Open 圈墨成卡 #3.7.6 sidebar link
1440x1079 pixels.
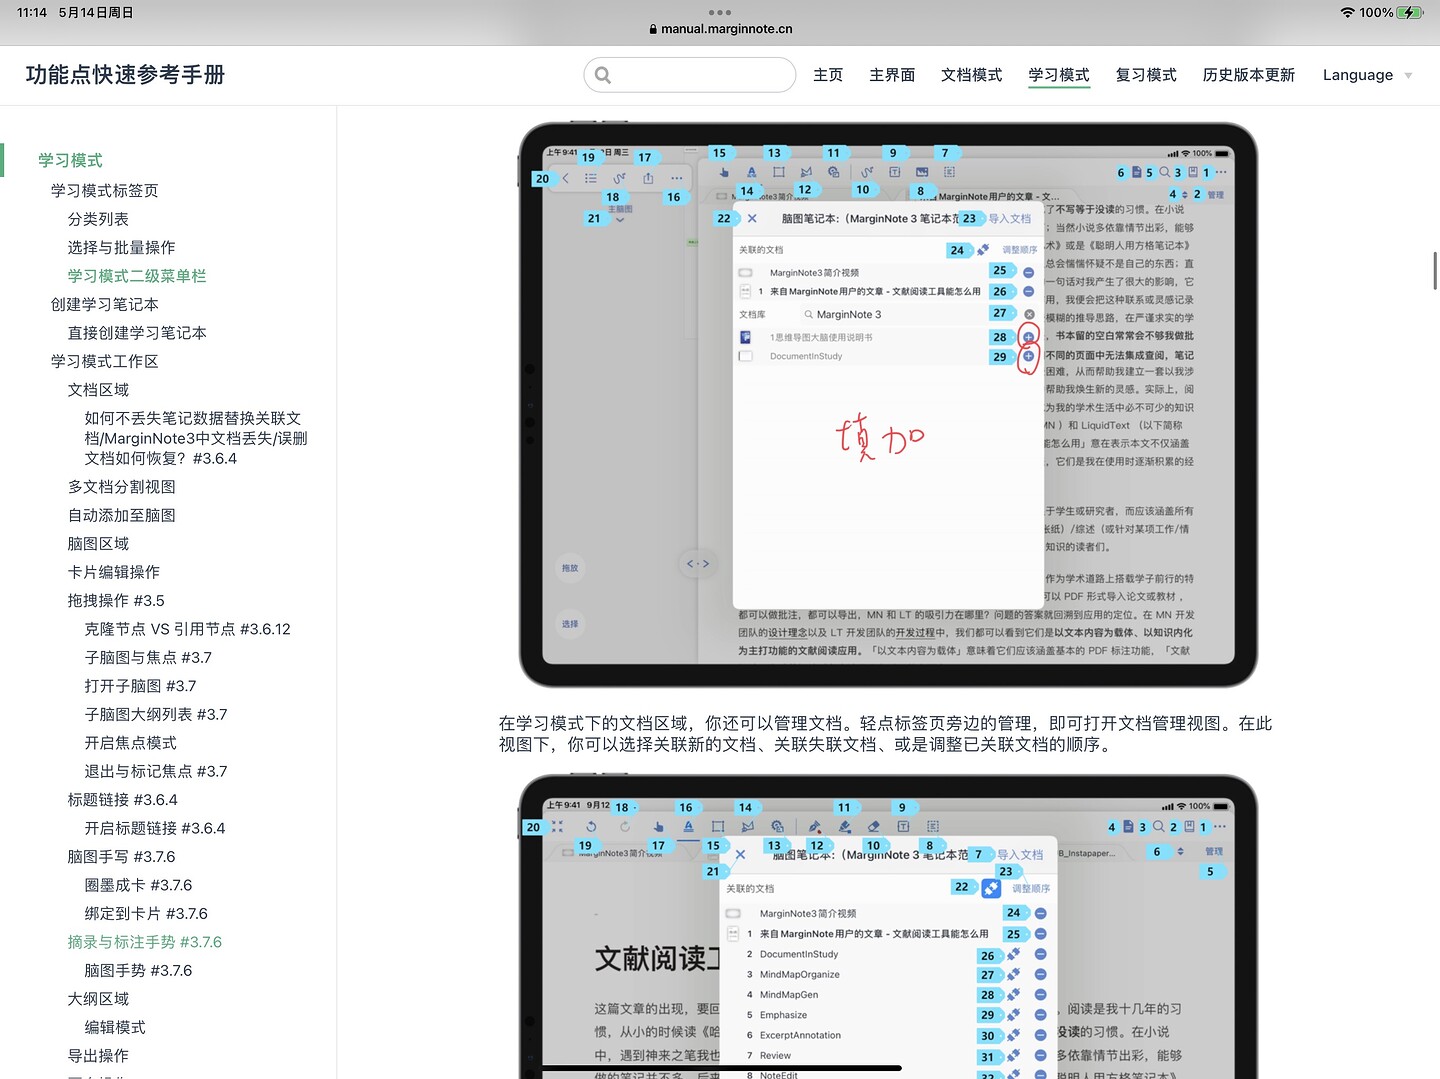click(139, 886)
